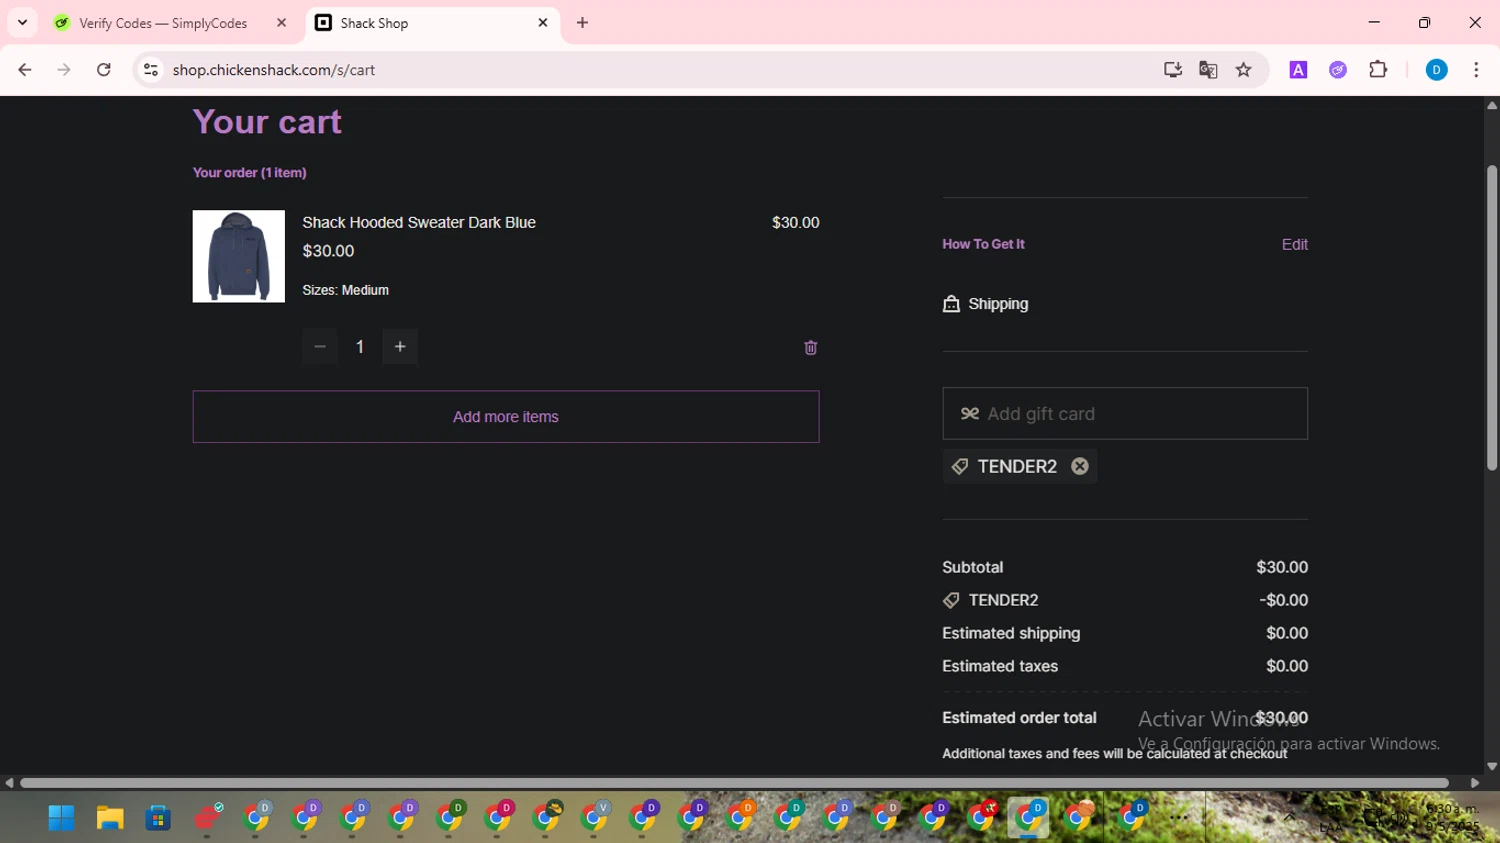Click the vertical scrollbar thumb

(x=1492, y=318)
